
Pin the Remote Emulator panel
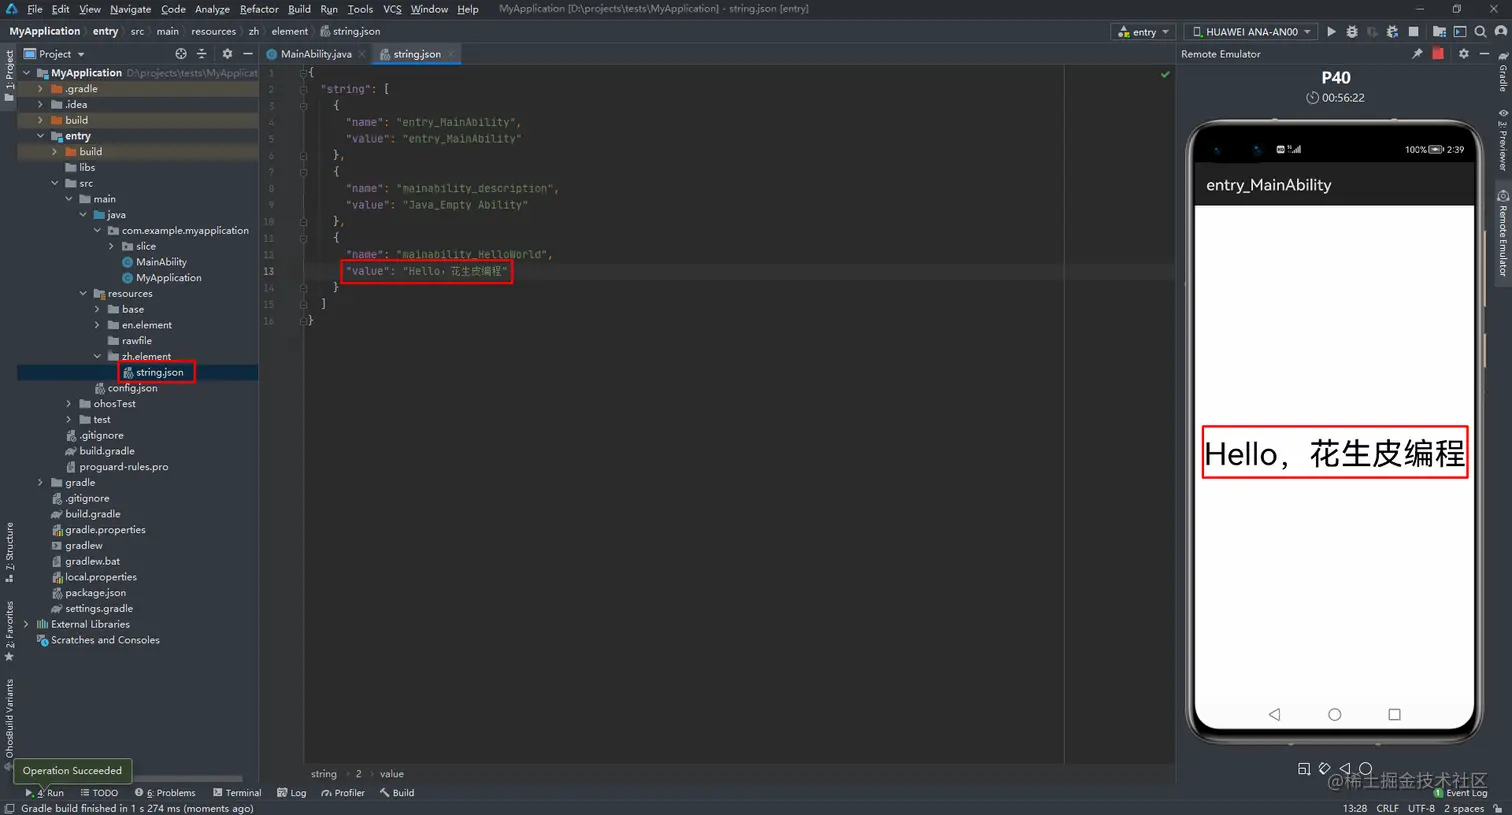[1417, 54]
